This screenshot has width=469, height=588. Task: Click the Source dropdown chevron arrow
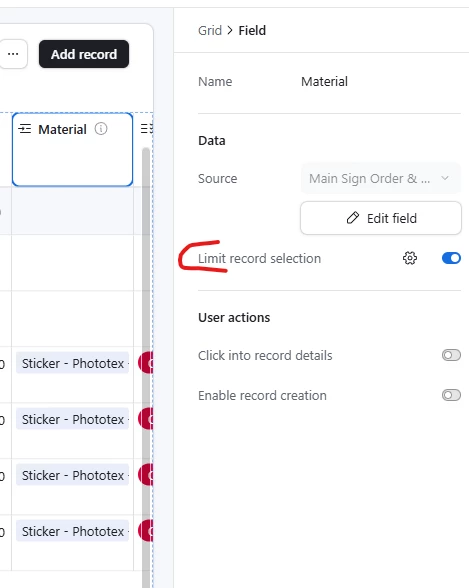click(445, 178)
